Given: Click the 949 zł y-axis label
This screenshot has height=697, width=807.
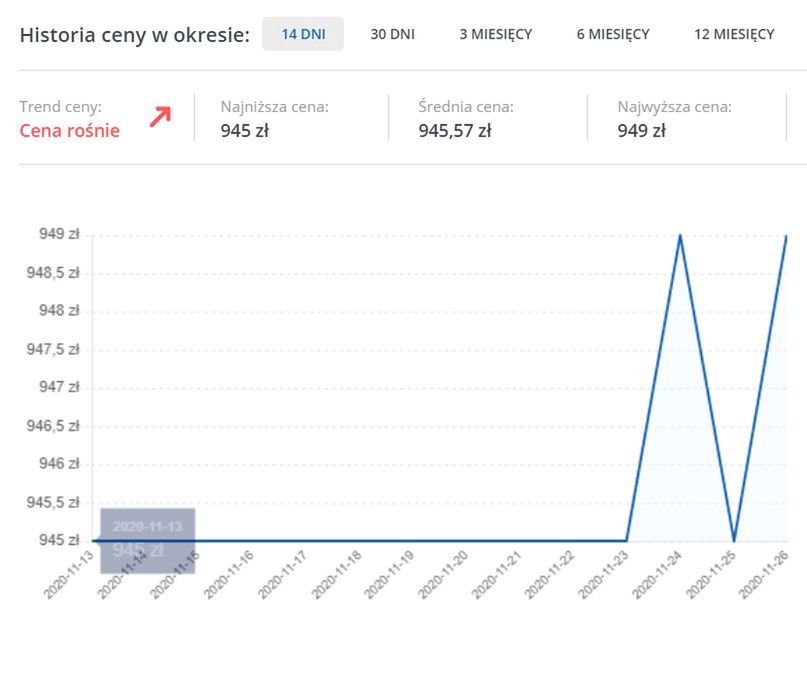Looking at the screenshot, I should click(x=59, y=234).
